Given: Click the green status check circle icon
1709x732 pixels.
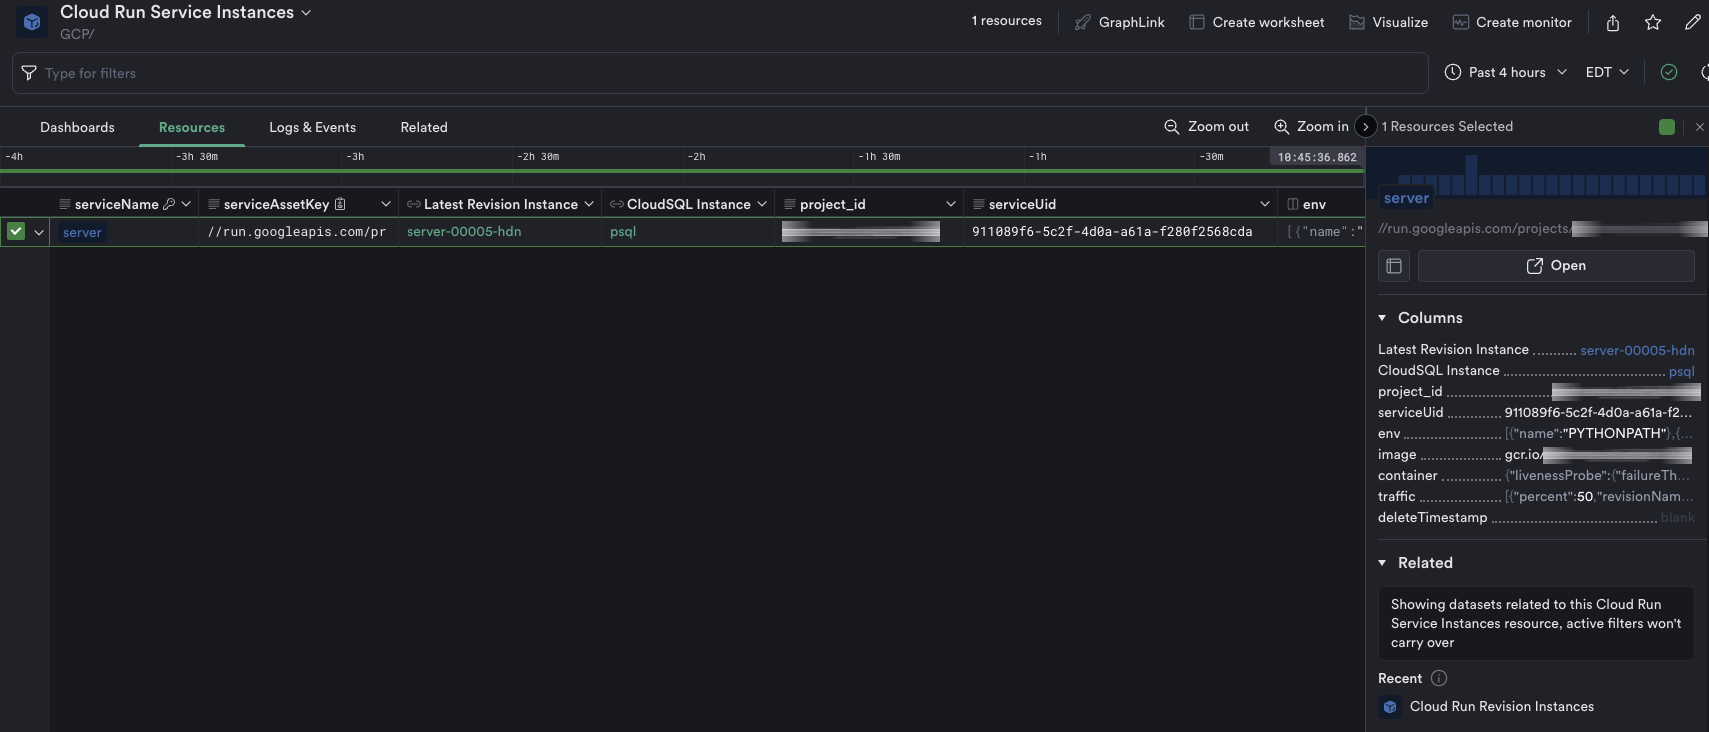Looking at the screenshot, I should point(1669,72).
